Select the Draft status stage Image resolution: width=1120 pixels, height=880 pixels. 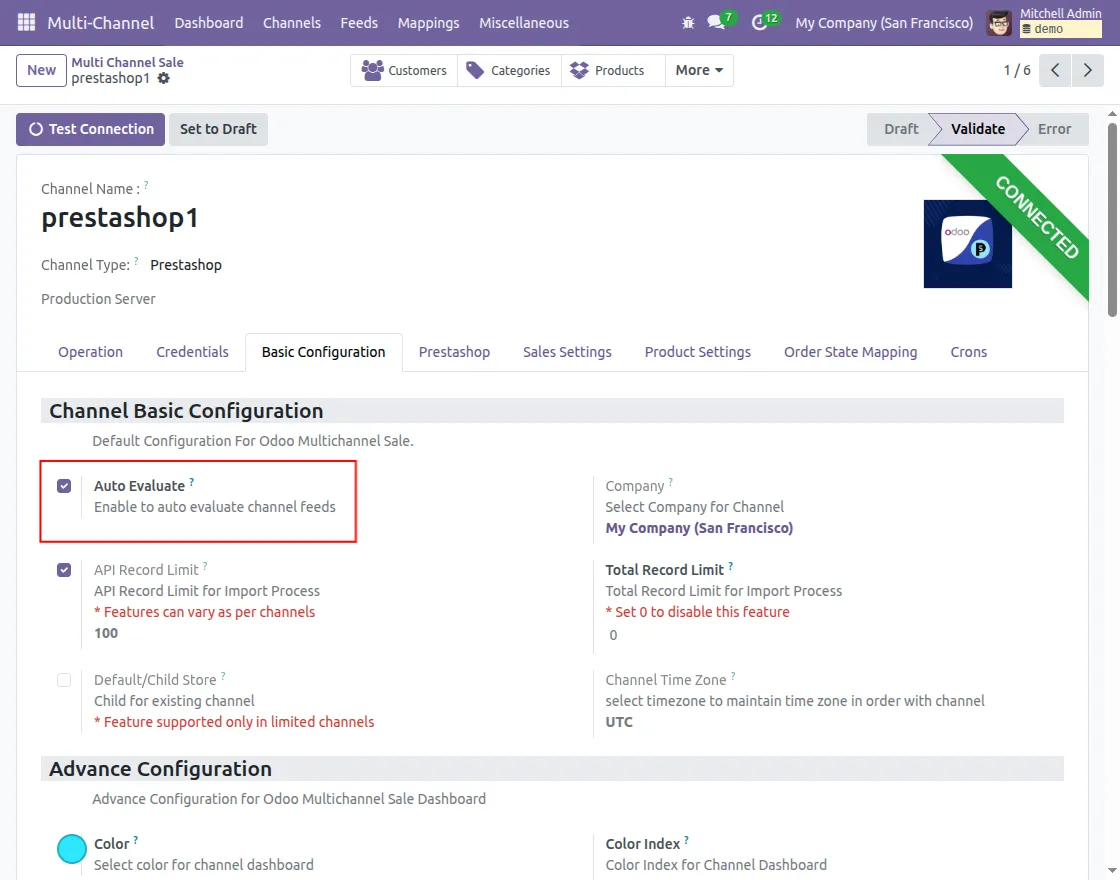coord(901,129)
